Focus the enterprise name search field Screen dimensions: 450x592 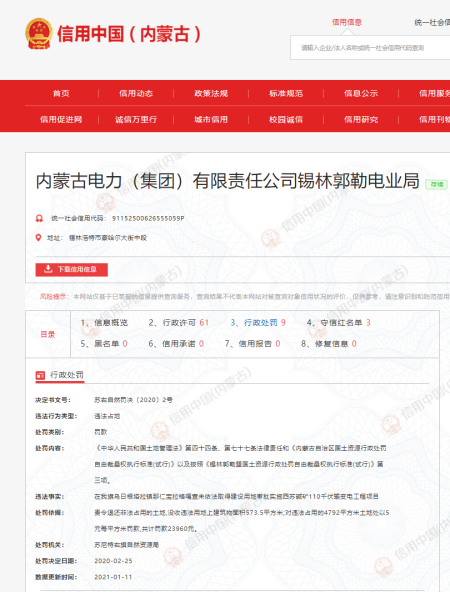pos(370,48)
